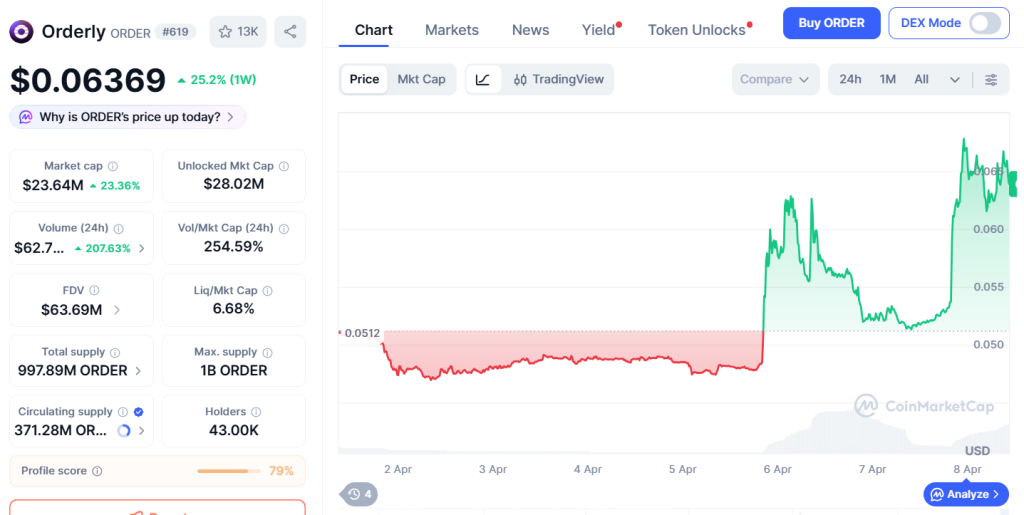Expand the Total supply details arrow
The image size is (1024, 515).
pyautogui.click(x=138, y=371)
